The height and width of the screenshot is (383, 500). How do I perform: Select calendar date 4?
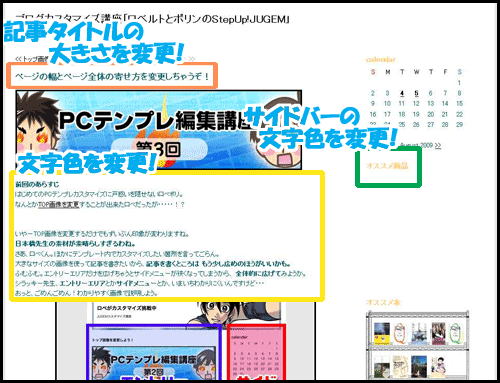(402, 93)
